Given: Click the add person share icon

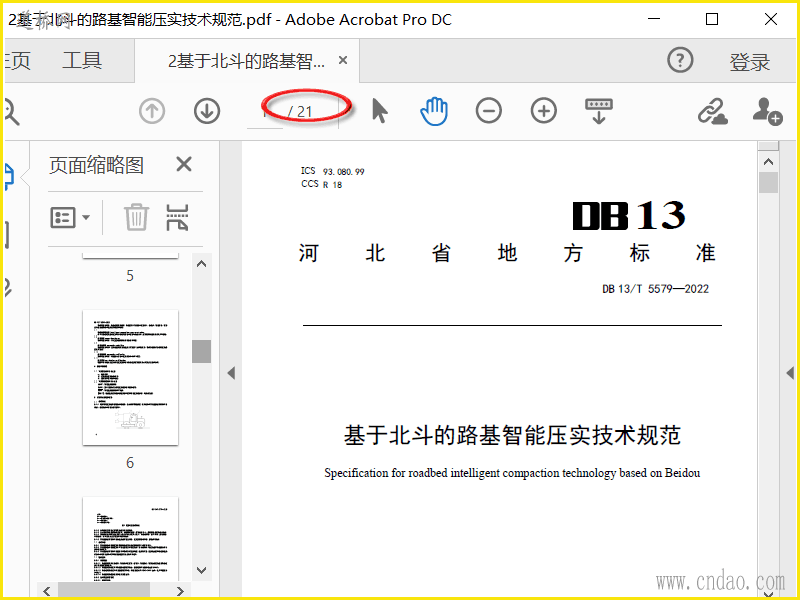Looking at the screenshot, I should pos(767,111).
